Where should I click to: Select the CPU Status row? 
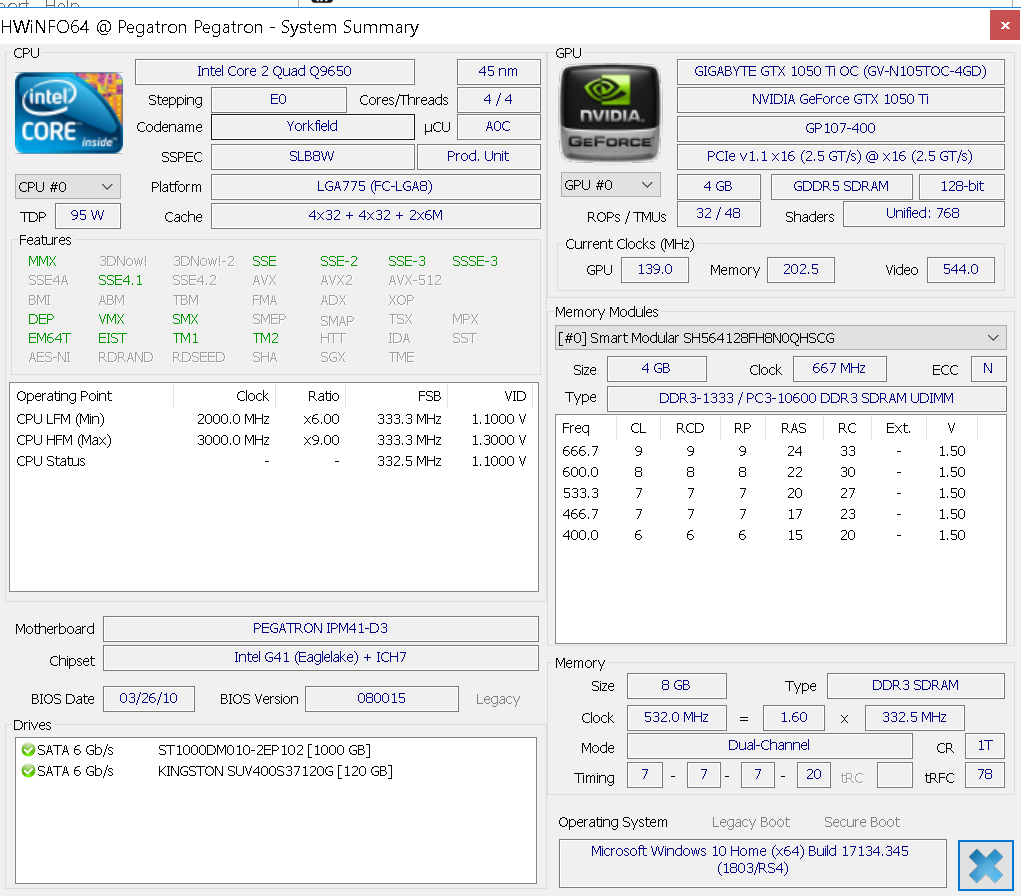click(272, 461)
